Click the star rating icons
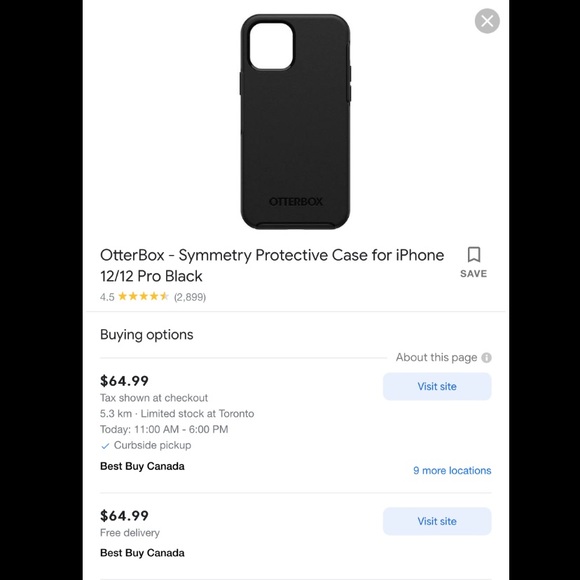 (143, 296)
